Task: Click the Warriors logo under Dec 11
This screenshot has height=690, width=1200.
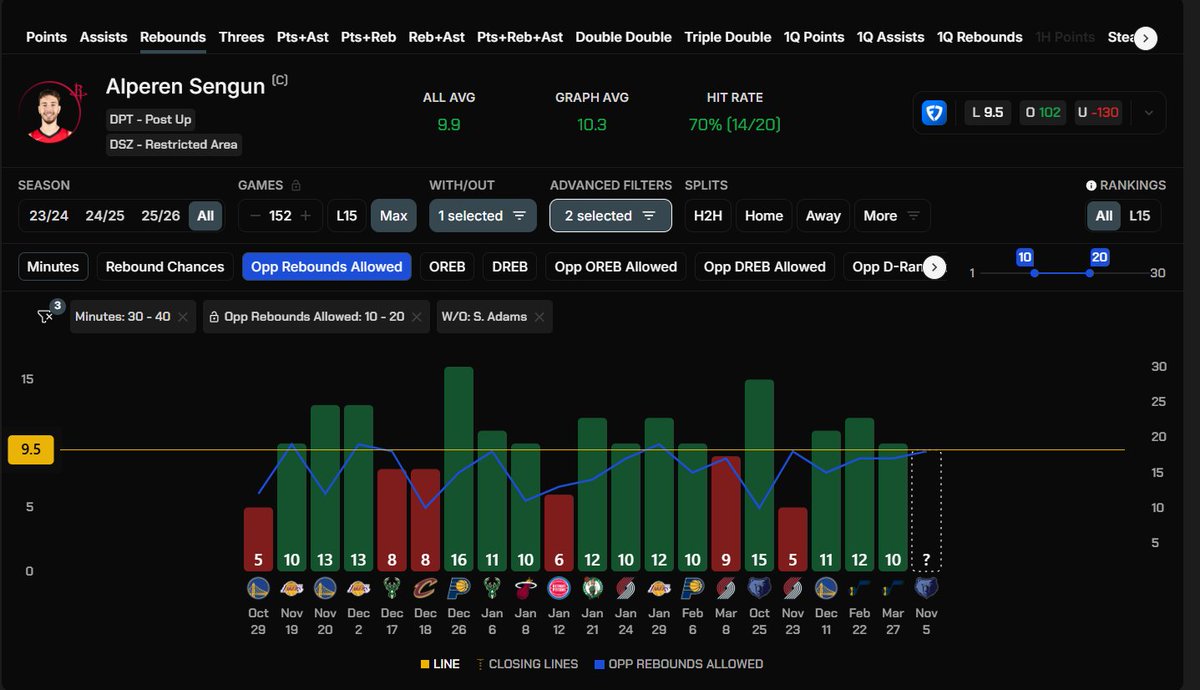Action: [826, 588]
